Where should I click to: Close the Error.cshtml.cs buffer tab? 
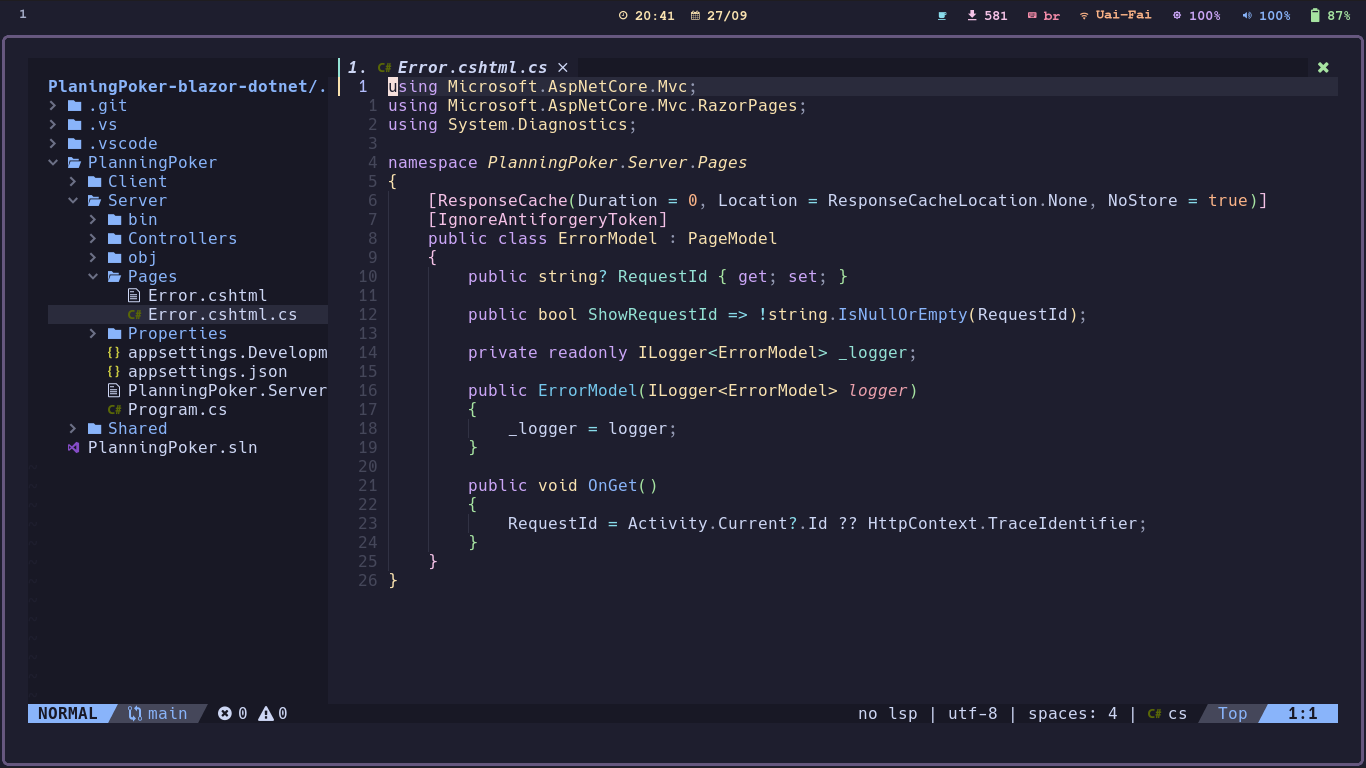(x=562, y=67)
